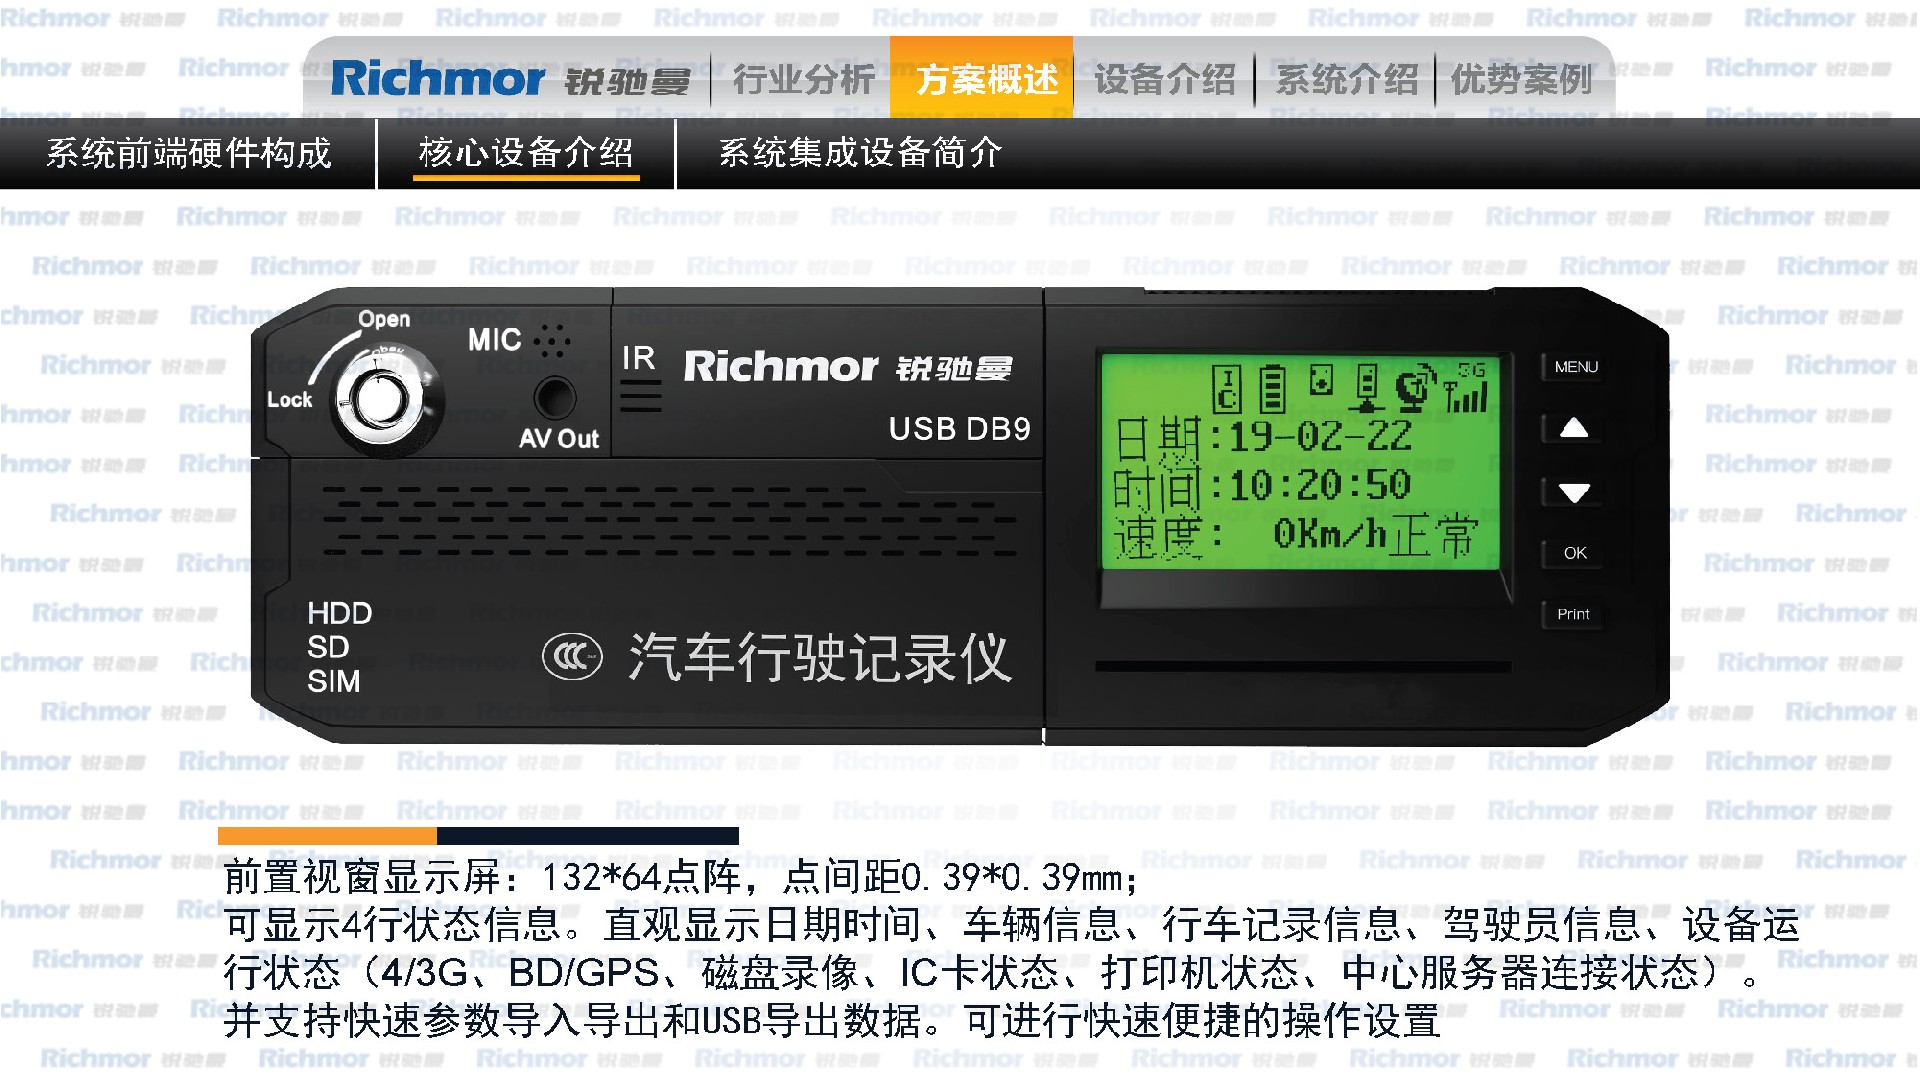The width and height of the screenshot is (1920, 1079).
Task: Click the device MENU button
Action: click(x=1576, y=367)
